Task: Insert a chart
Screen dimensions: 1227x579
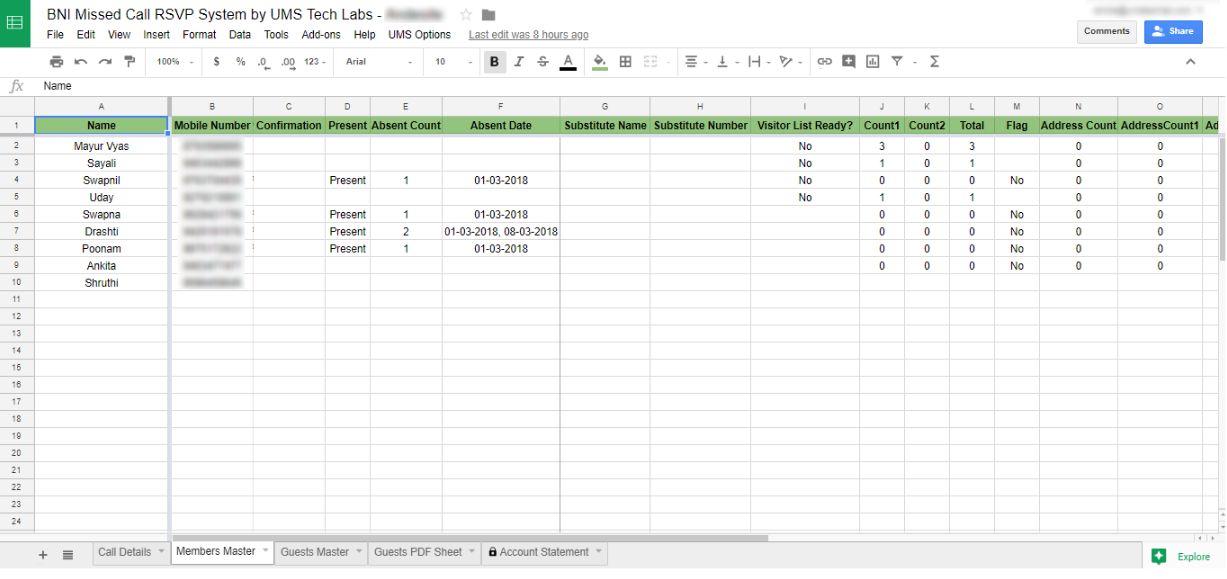Action: 873,62
